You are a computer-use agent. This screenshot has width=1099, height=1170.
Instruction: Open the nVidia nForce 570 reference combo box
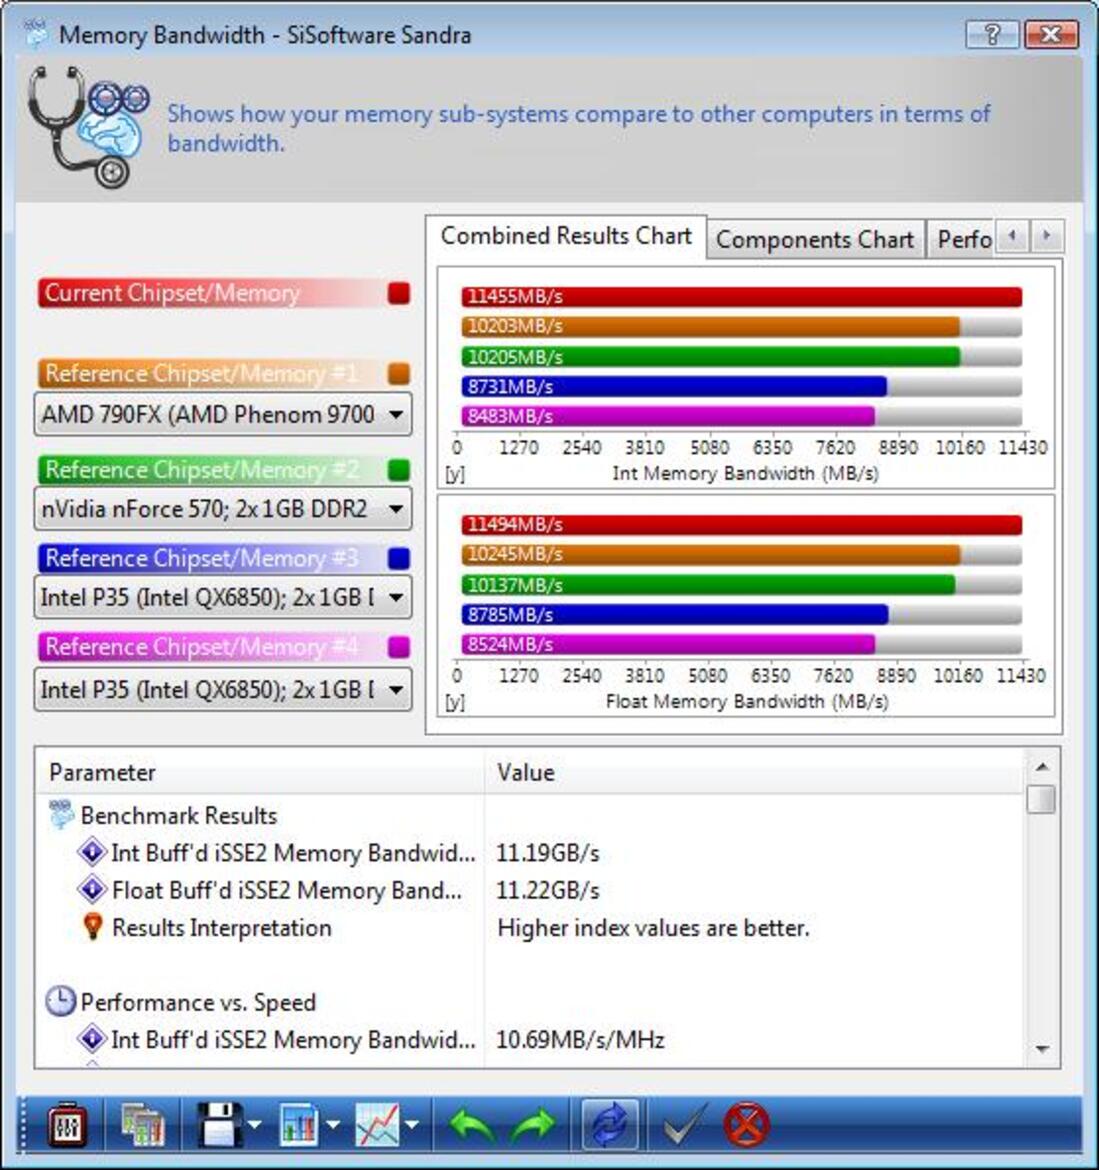coord(222,509)
